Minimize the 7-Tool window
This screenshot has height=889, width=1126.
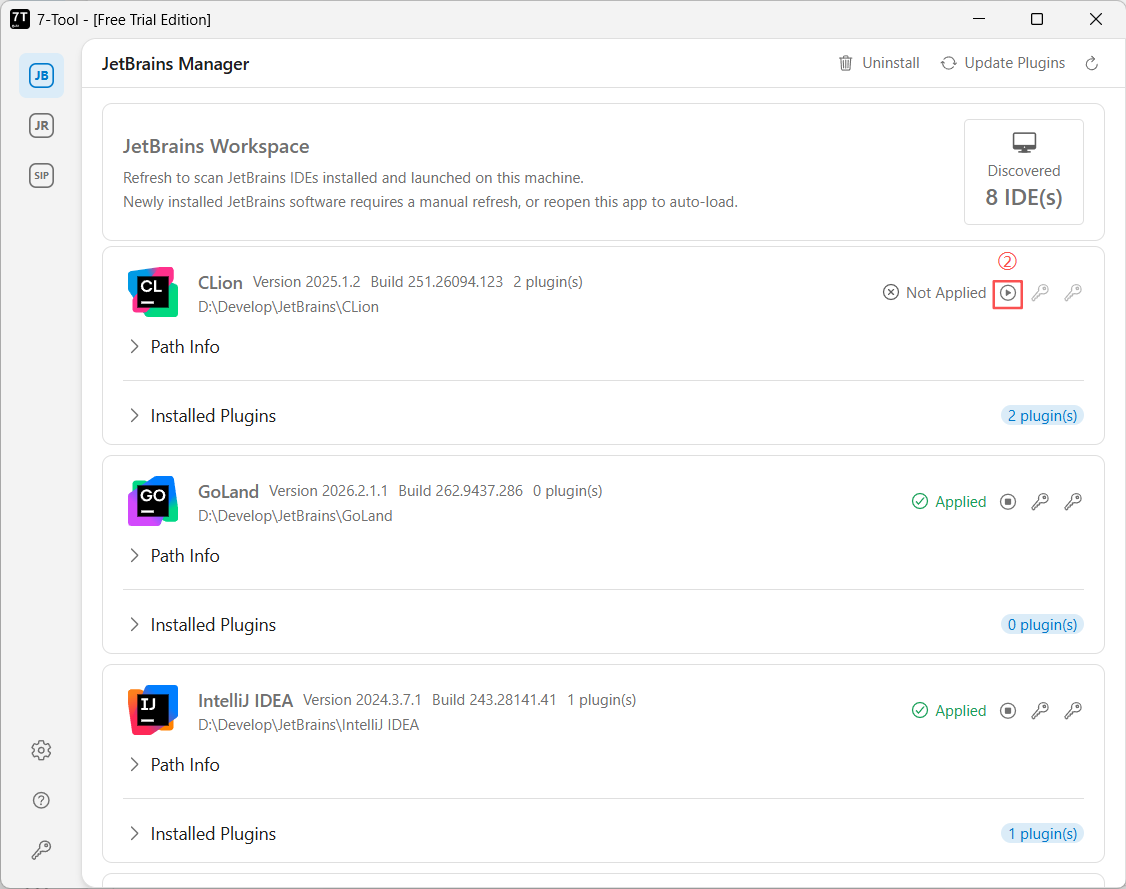979,19
